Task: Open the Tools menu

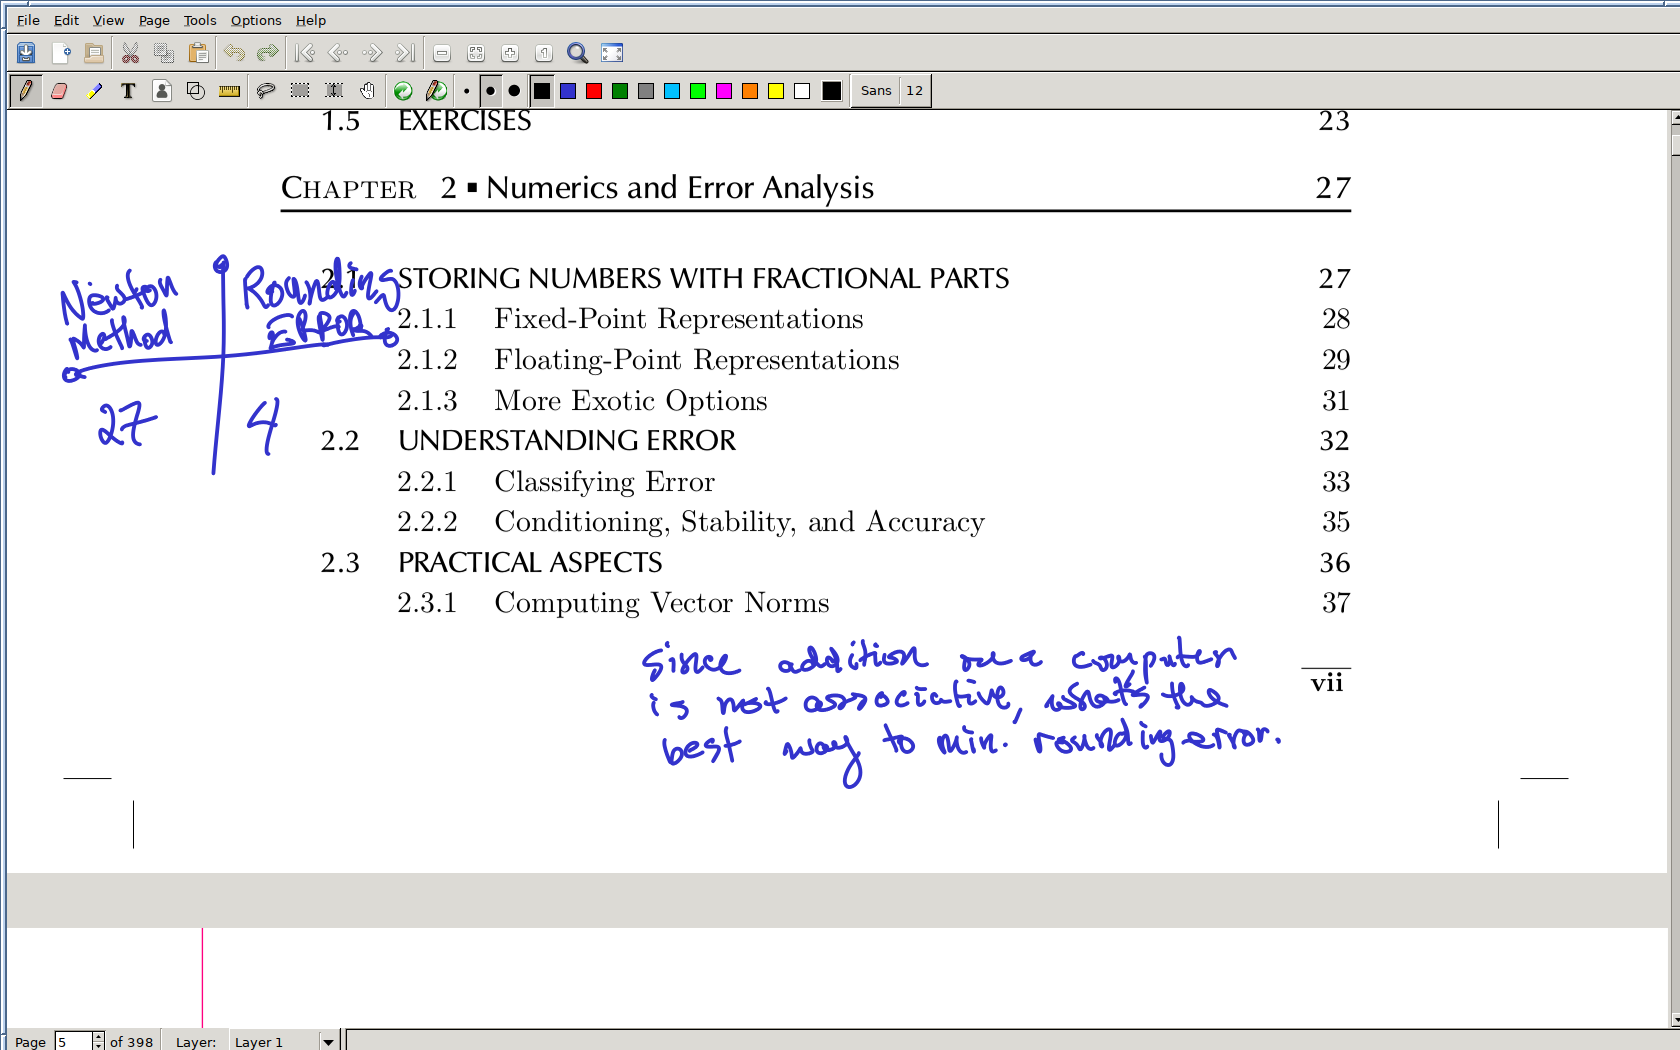Action: 199,20
